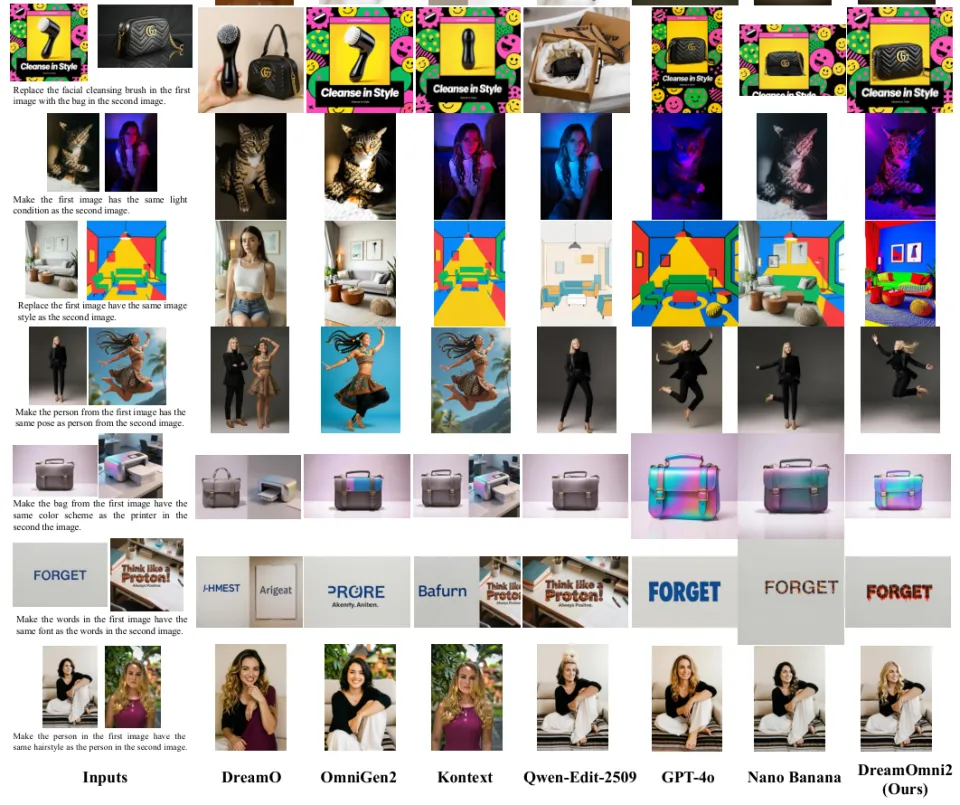Screen dimensions: 960x805
Task: Select Qwen-Edit's open cardboard box result
Action: tap(576, 60)
